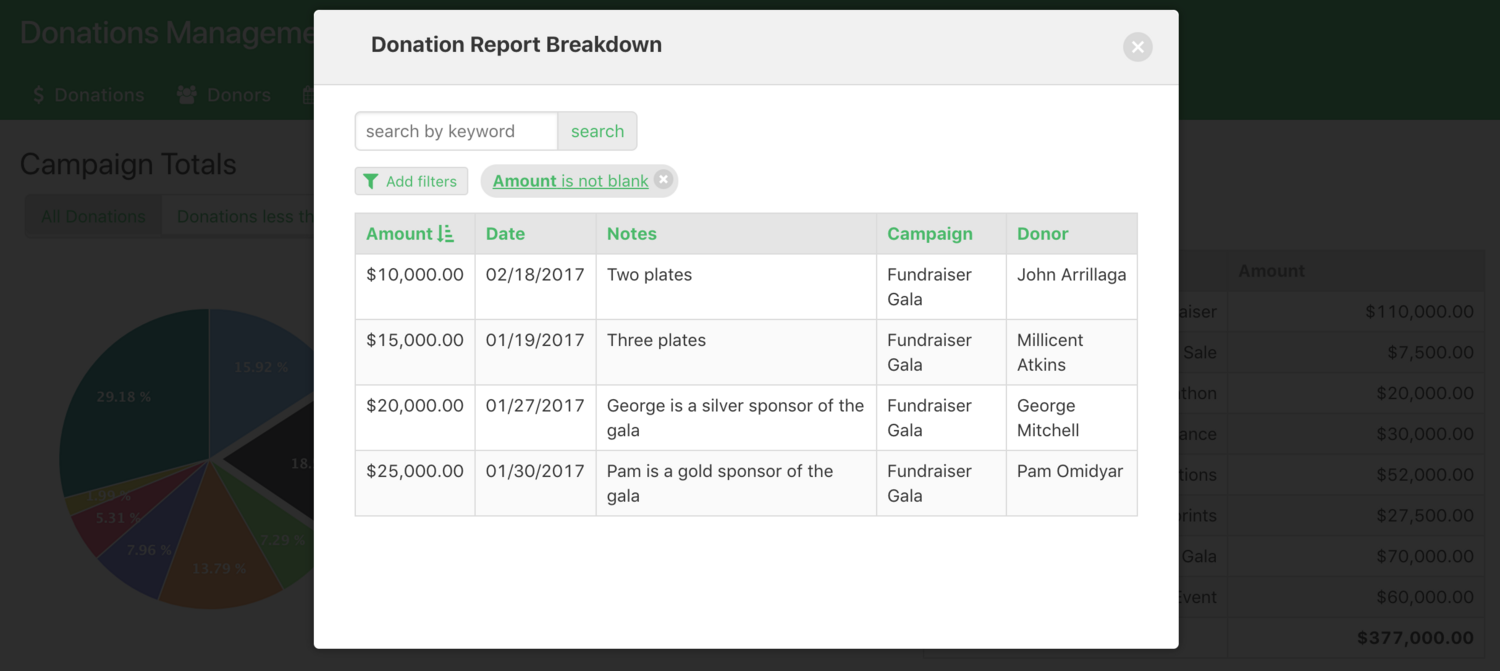The width and height of the screenshot is (1500, 671).
Task: Click the search button
Action: point(597,131)
